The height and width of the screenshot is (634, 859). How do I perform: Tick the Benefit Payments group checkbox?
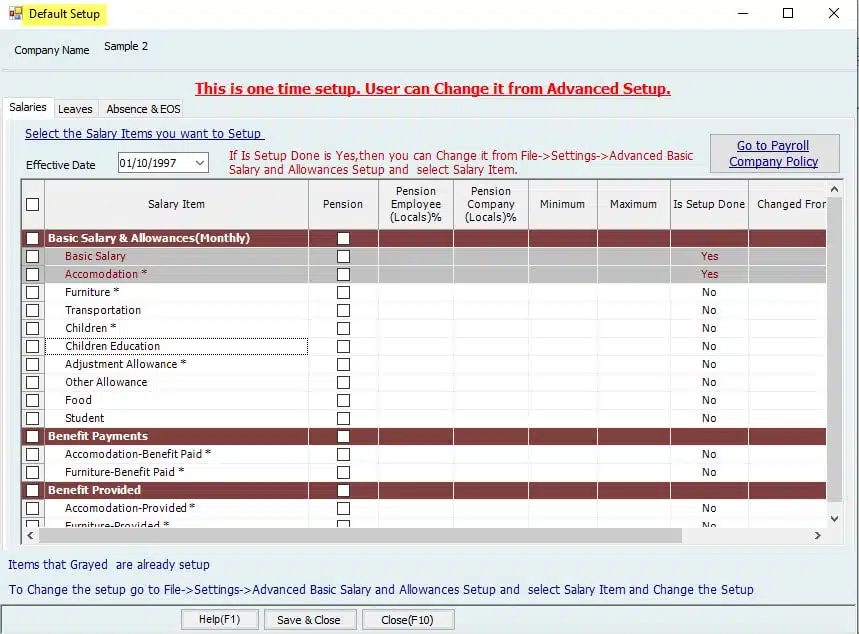33,436
